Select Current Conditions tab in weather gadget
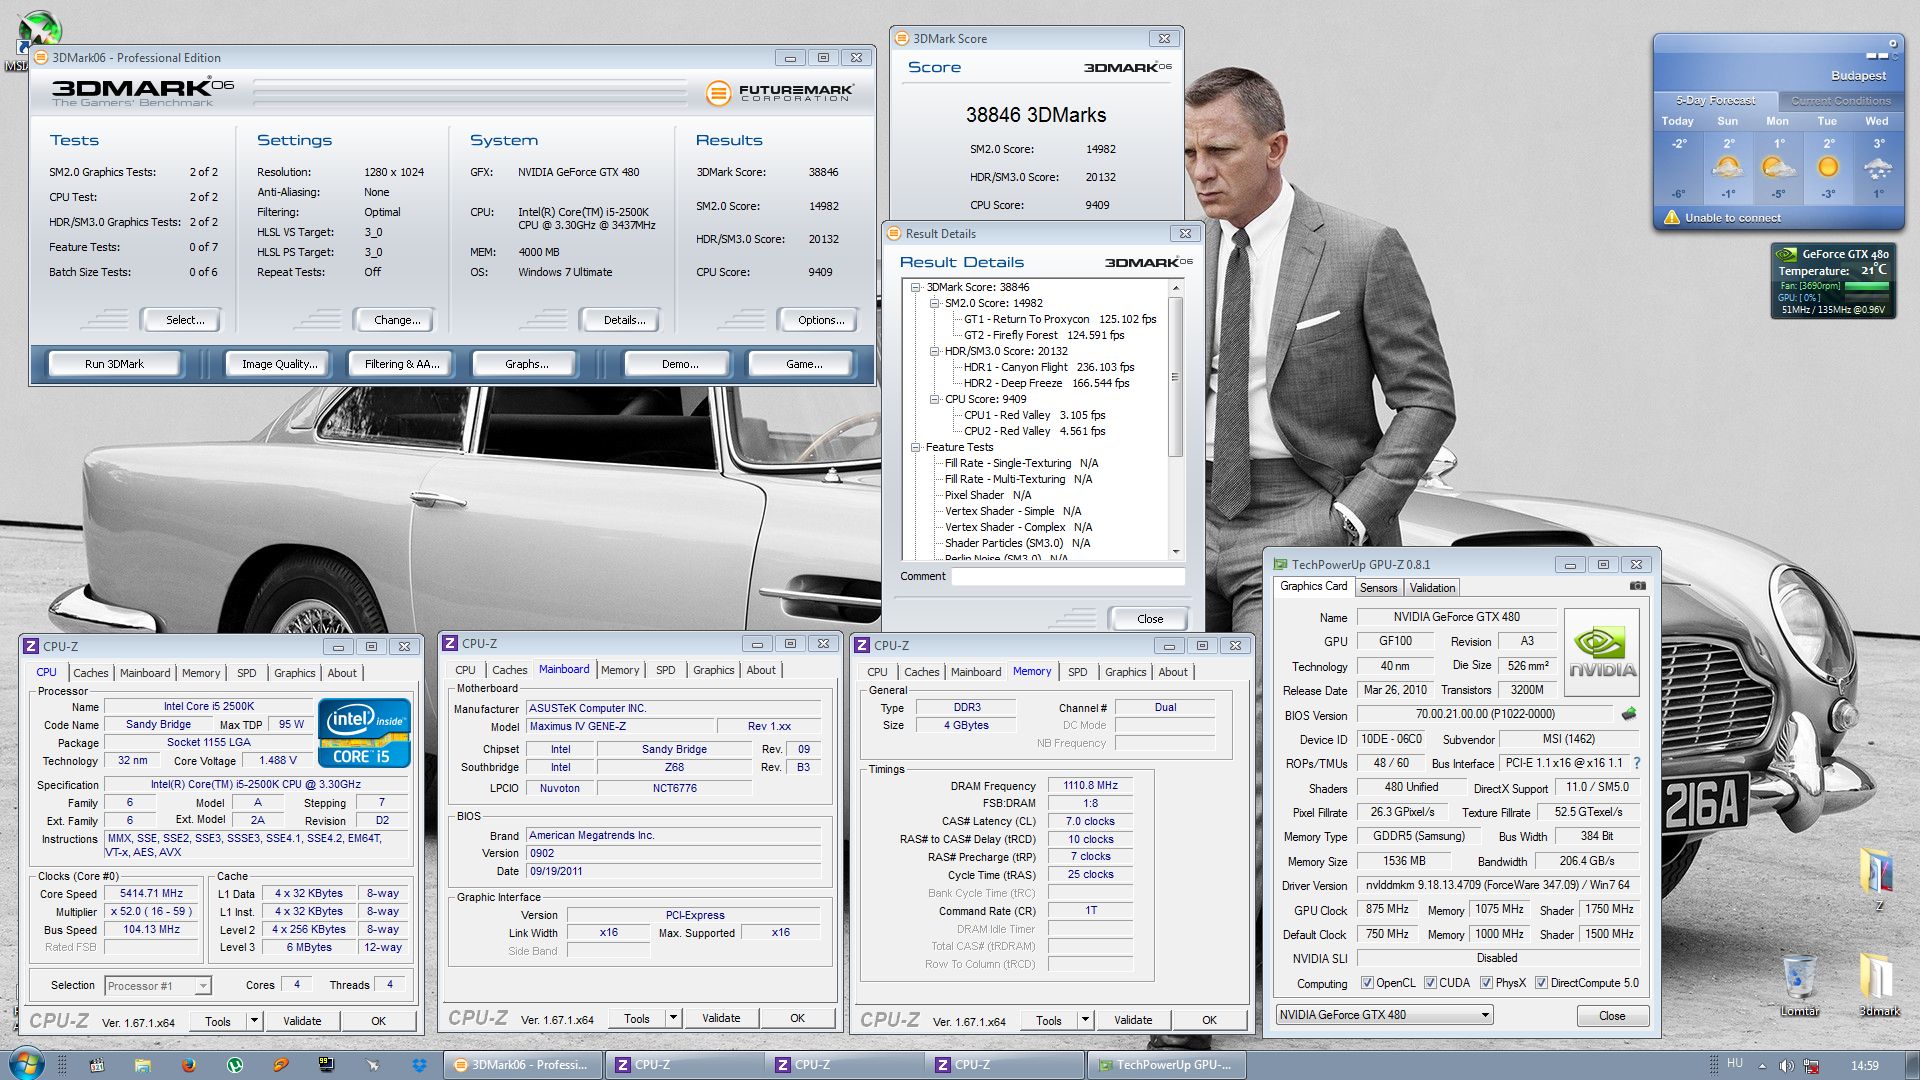 point(1840,101)
